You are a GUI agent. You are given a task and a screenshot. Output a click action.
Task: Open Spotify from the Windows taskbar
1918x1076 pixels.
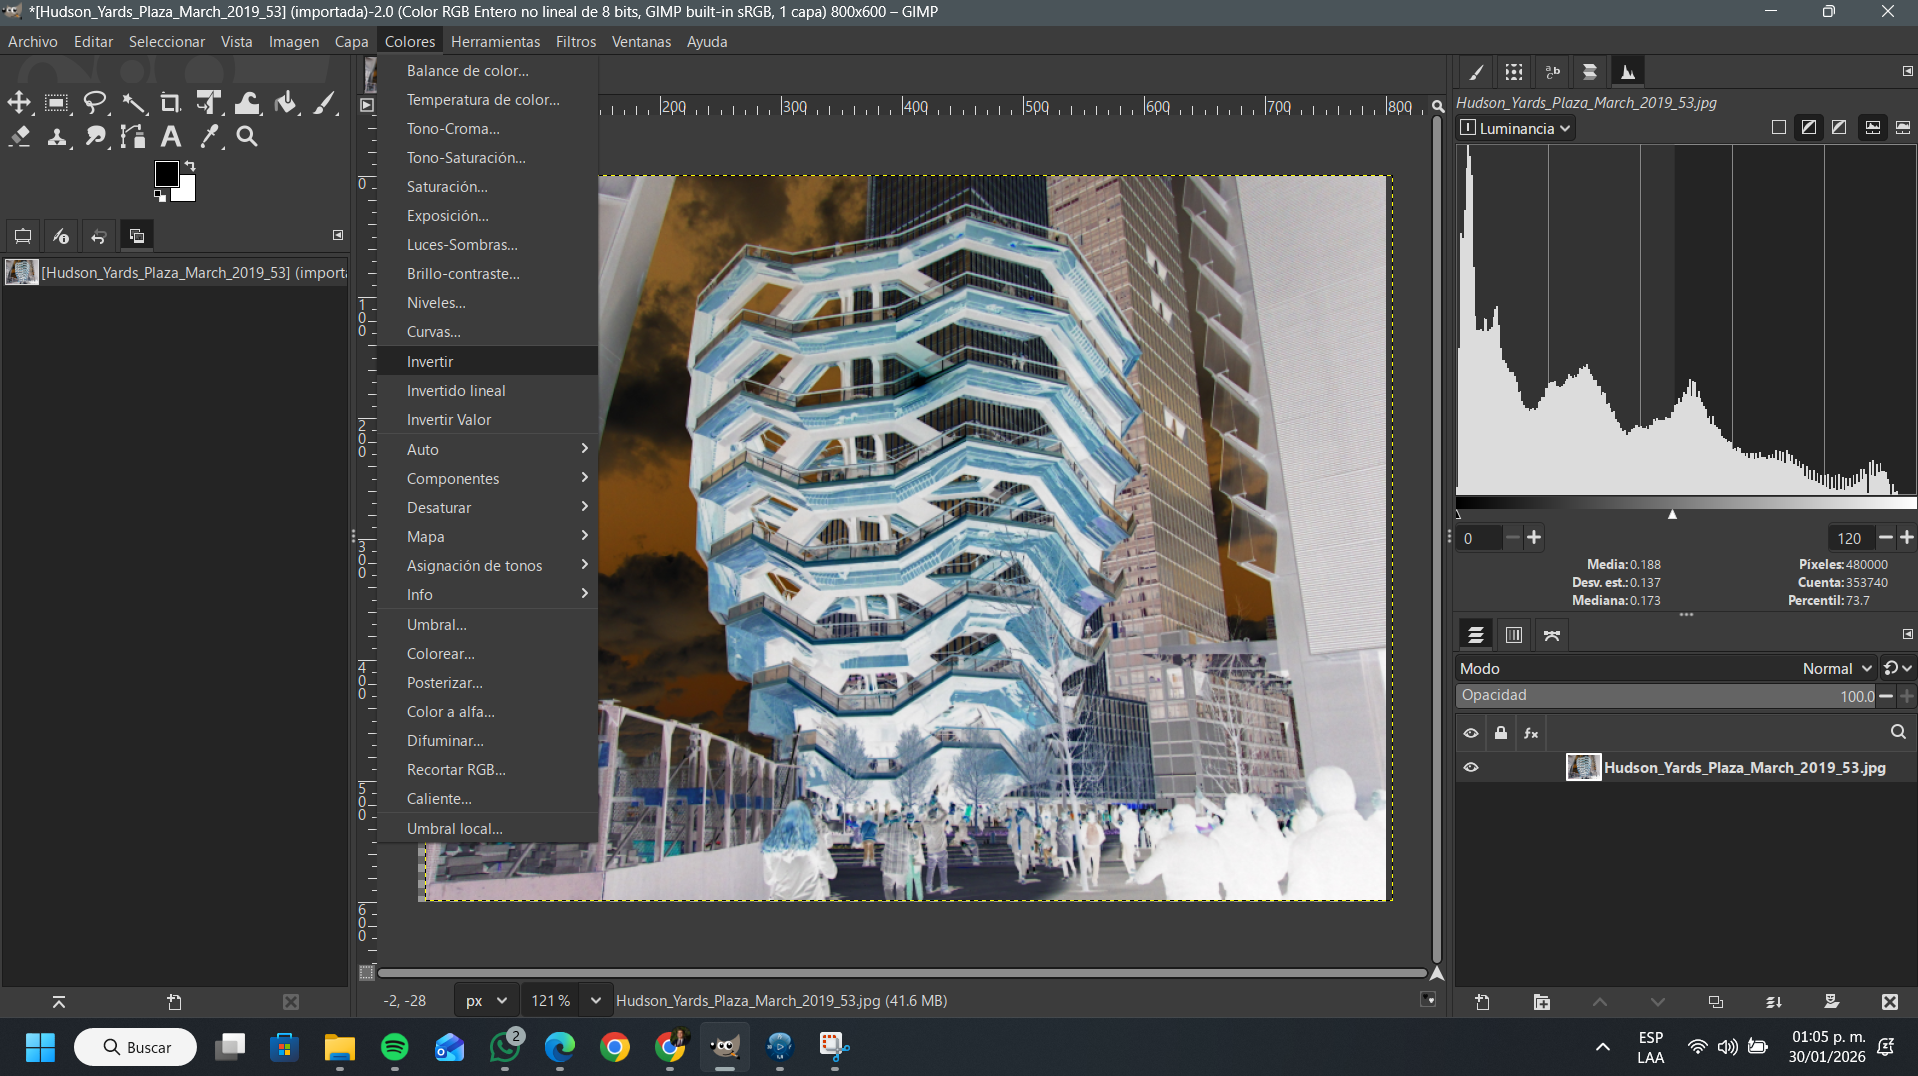395,1047
